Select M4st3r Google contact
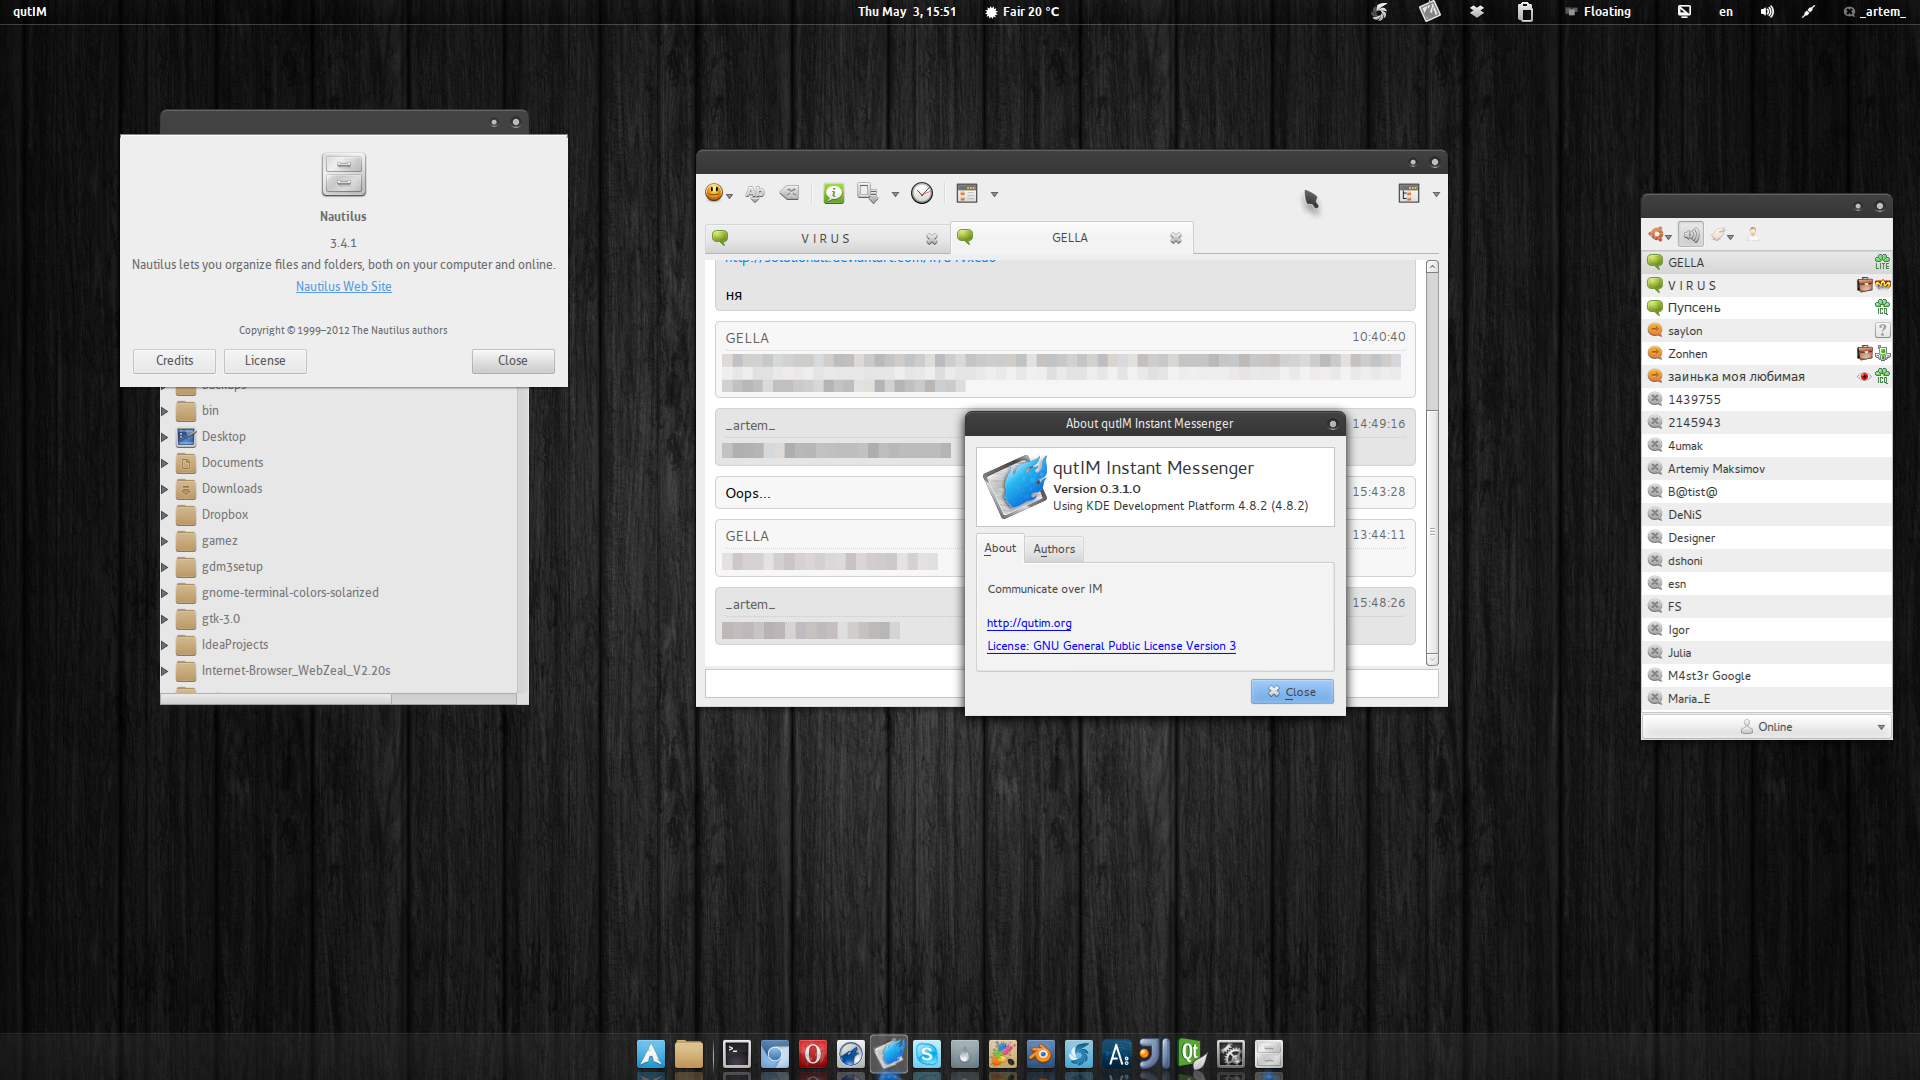The image size is (1920, 1080). (1766, 676)
